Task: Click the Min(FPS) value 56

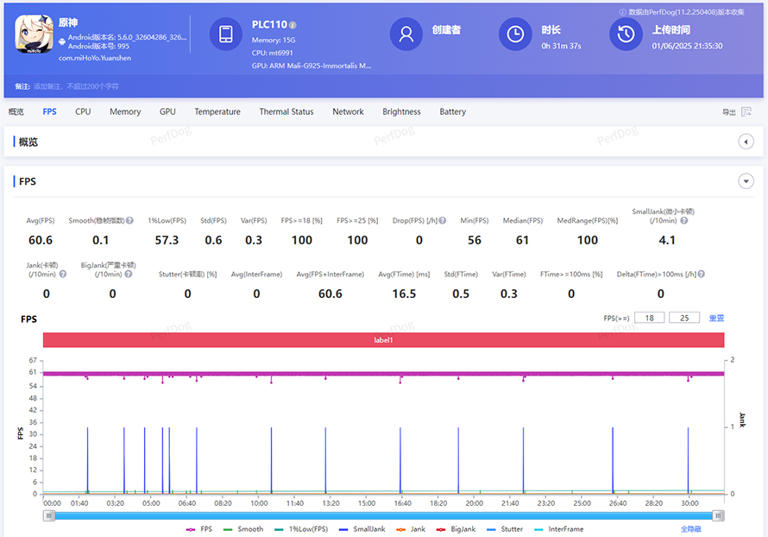Action: (474, 240)
